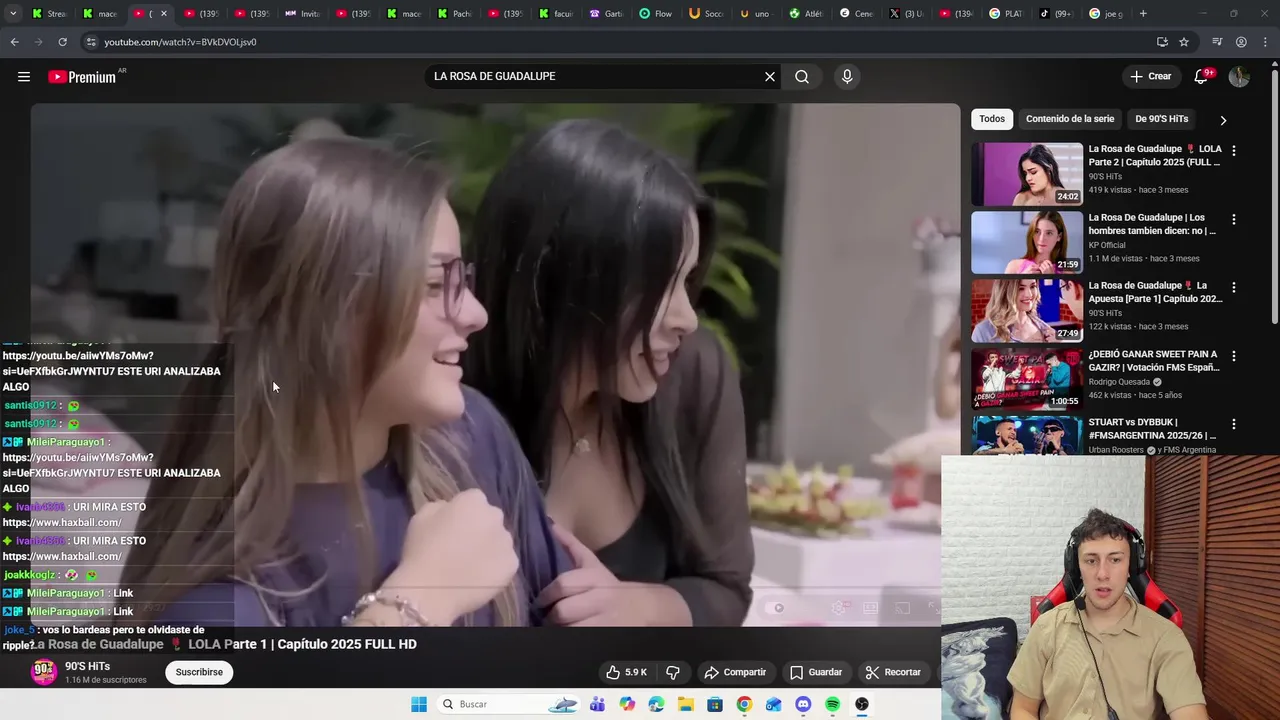Open the Windows Start menu
This screenshot has width=1280, height=720.
point(419,704)
